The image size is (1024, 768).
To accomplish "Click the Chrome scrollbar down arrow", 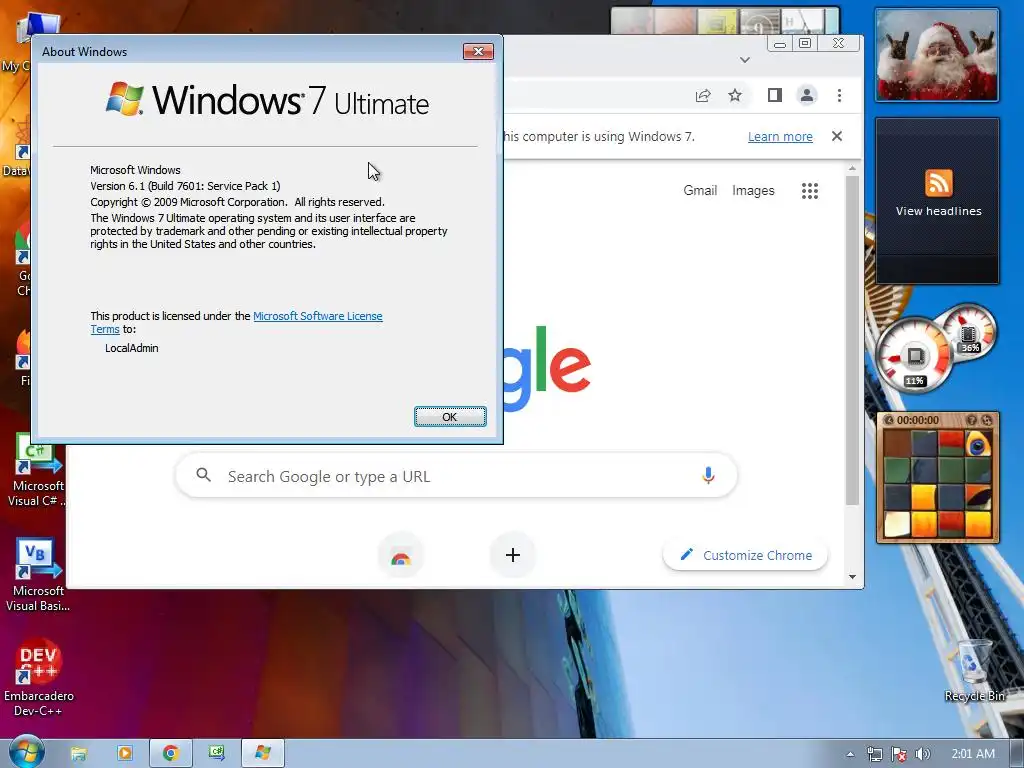I will point(852,577).
